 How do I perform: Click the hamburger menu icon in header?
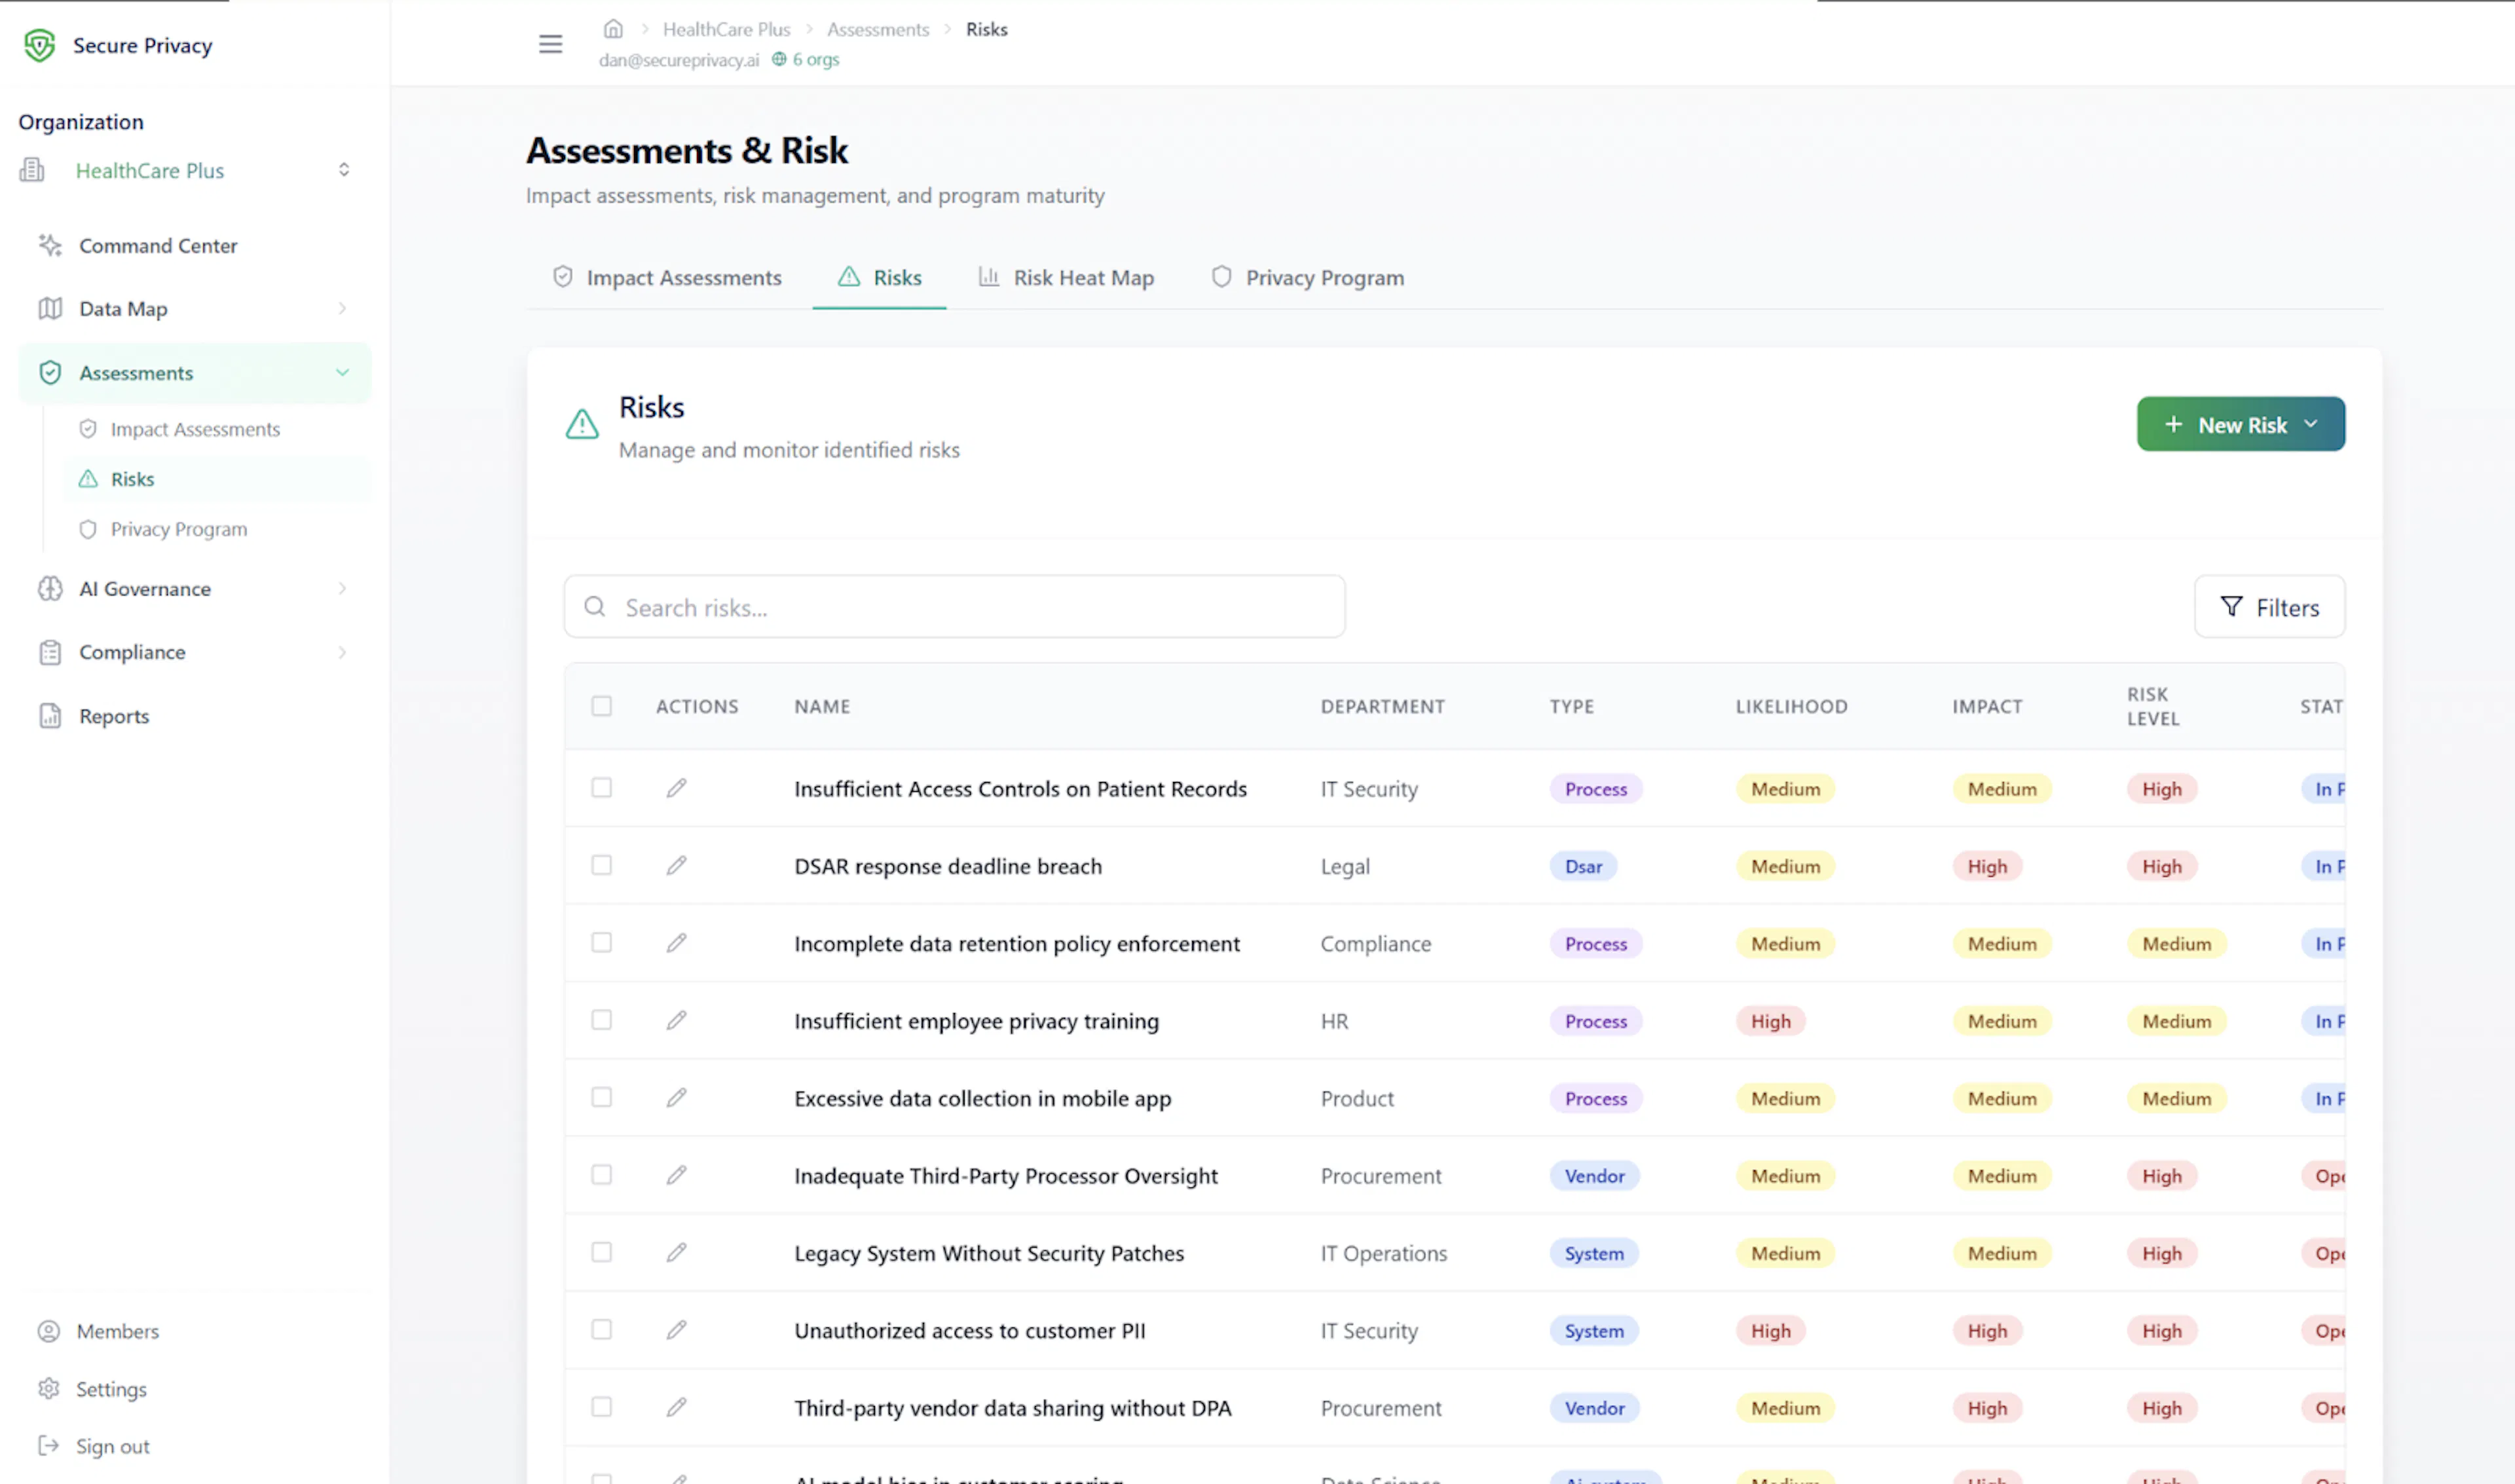pos(550,44)
